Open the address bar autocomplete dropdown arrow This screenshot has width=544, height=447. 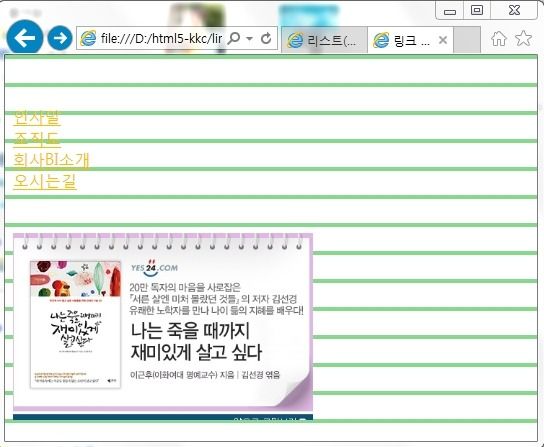[x=249, y=39]
